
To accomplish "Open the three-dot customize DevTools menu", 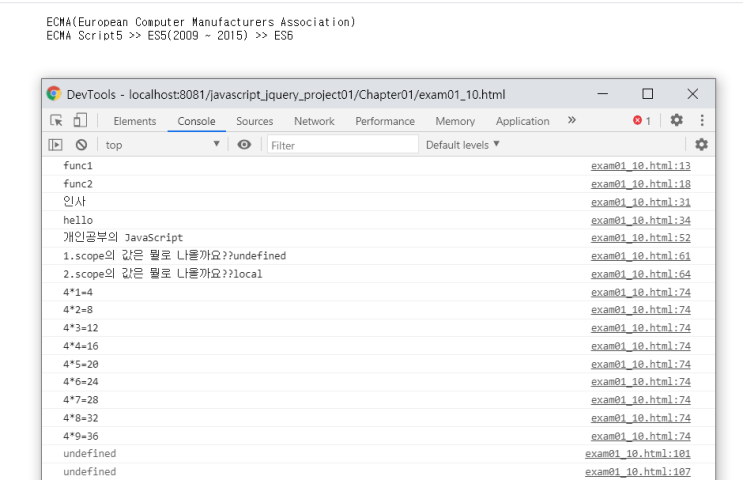I will [x=702, y=120].
